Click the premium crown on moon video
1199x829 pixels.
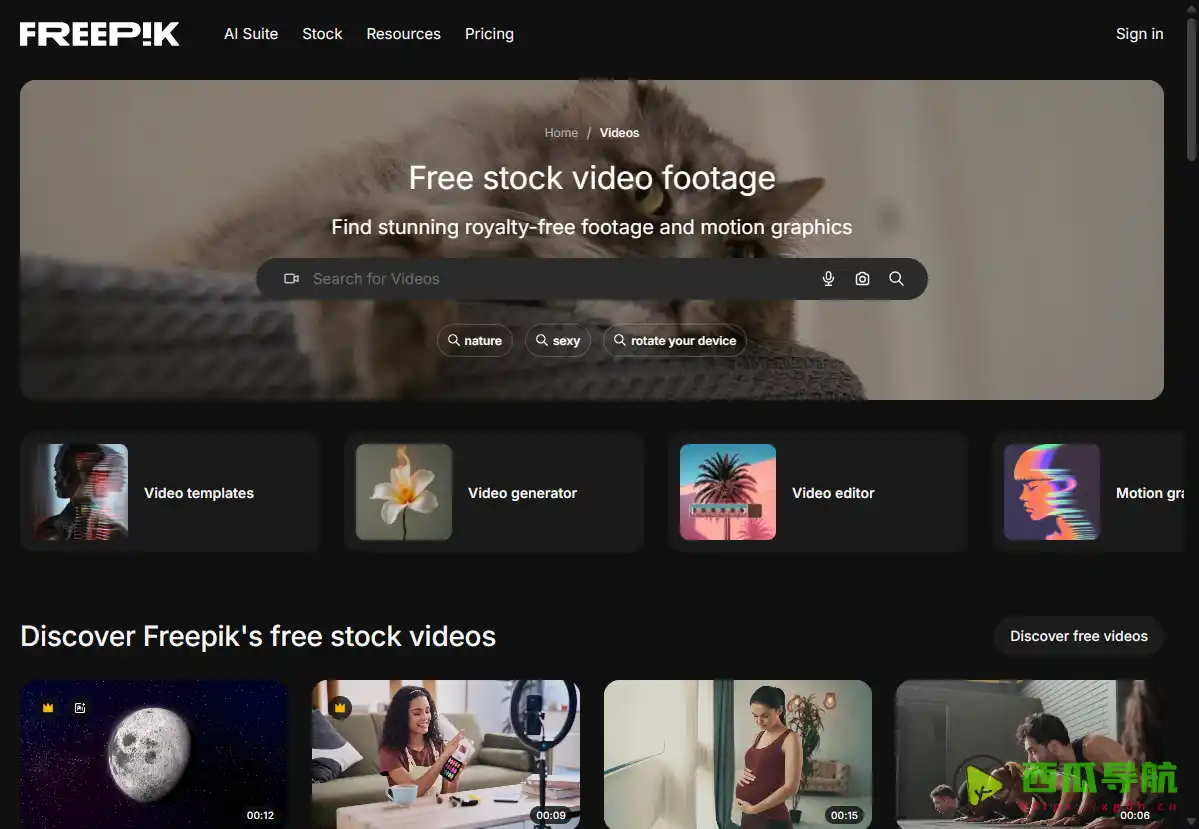(48, 708)
